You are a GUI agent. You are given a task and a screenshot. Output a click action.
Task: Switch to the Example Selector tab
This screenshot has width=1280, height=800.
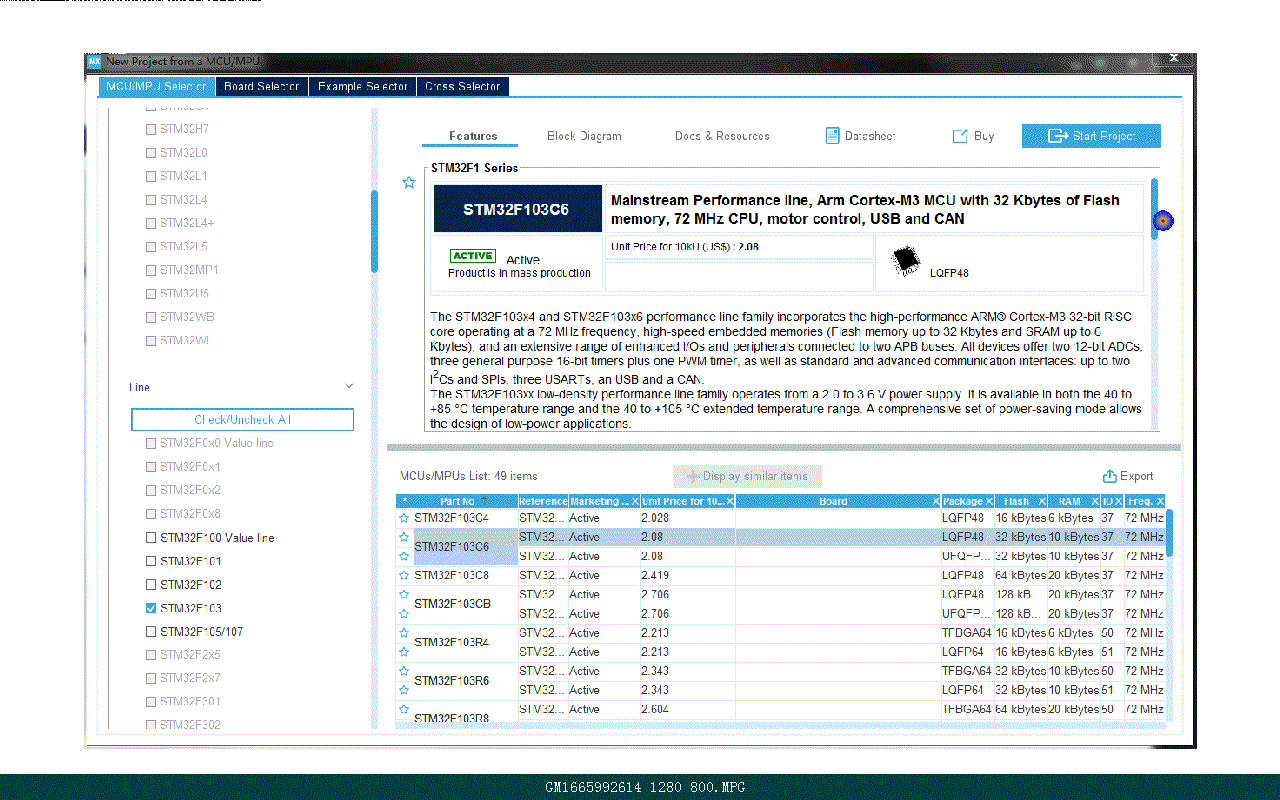(362, 87)
